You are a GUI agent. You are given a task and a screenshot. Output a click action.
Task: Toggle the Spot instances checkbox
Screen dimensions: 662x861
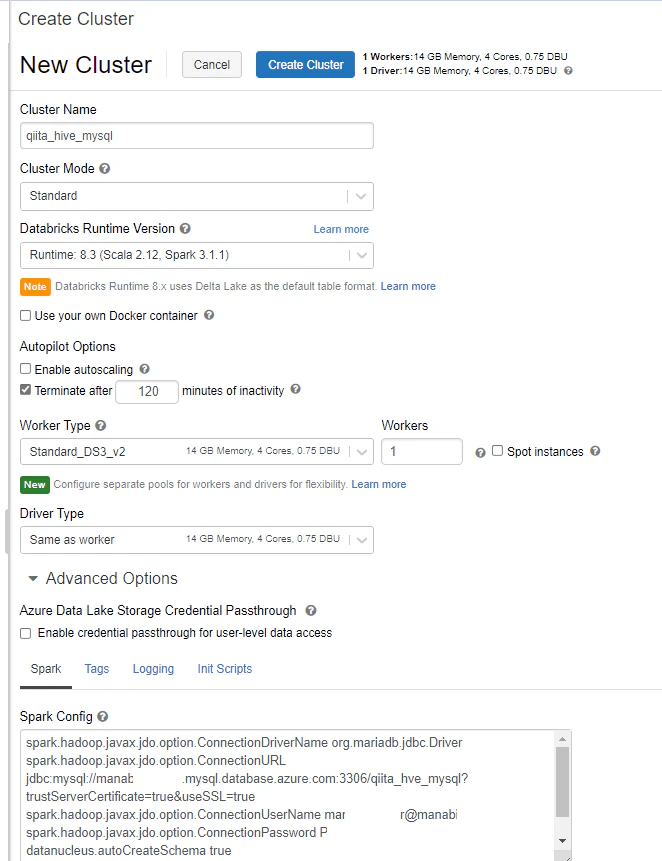(497, 451)
